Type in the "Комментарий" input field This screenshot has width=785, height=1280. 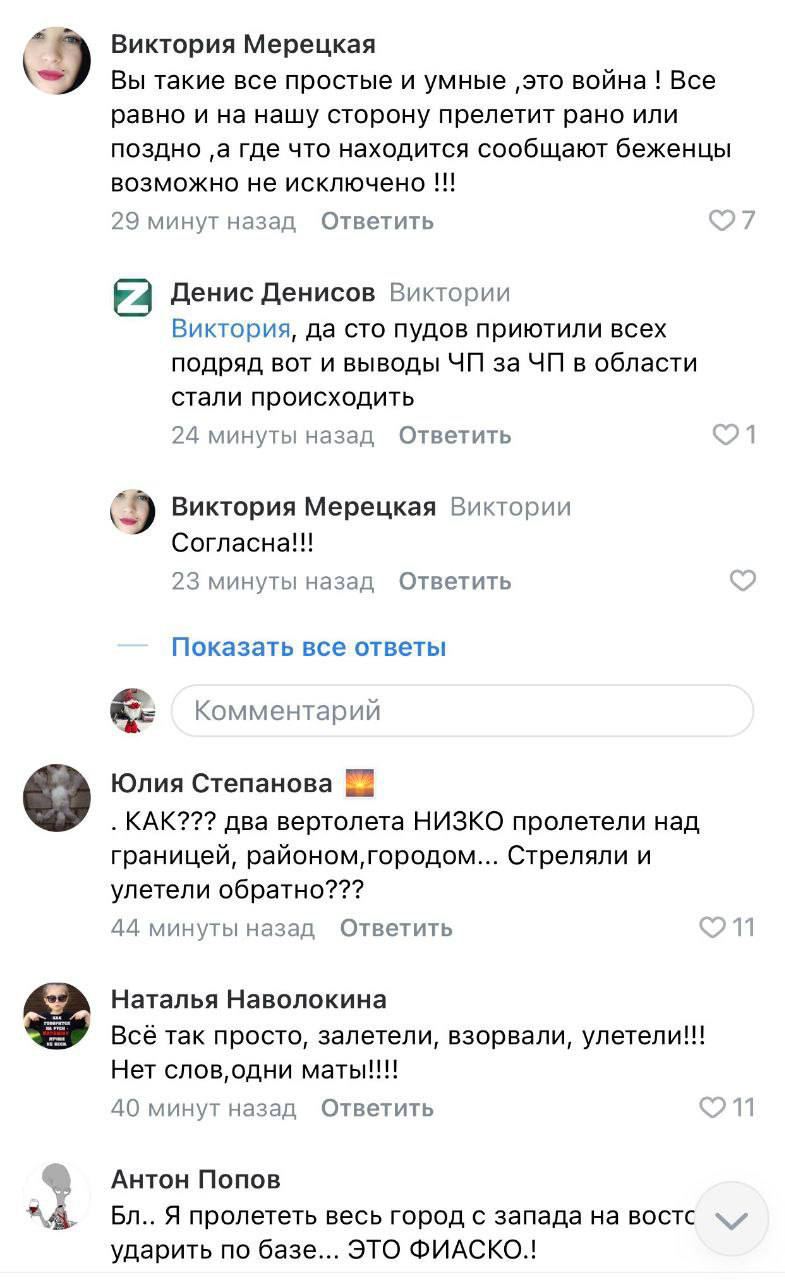click(462, 711)
